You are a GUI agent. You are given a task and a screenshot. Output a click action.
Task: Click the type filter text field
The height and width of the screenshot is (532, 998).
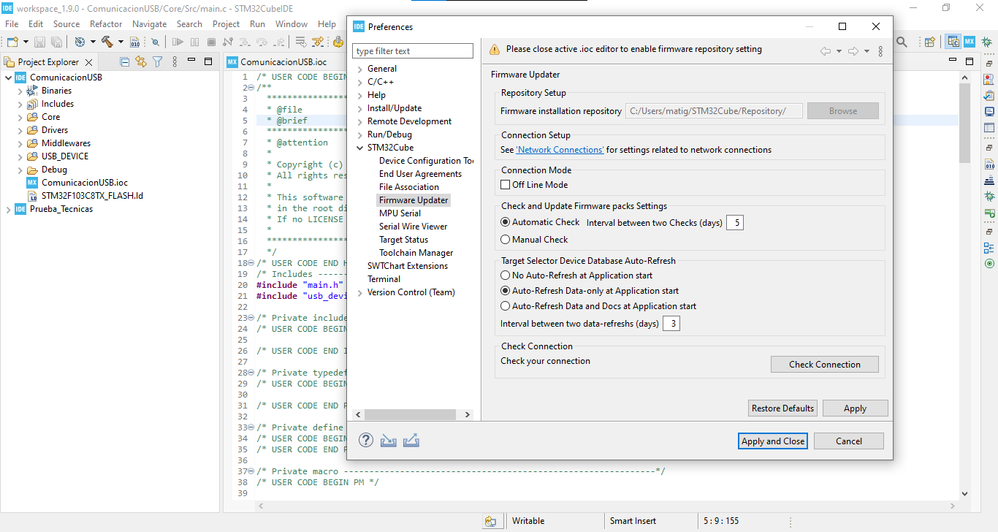(x=412, y=51)
